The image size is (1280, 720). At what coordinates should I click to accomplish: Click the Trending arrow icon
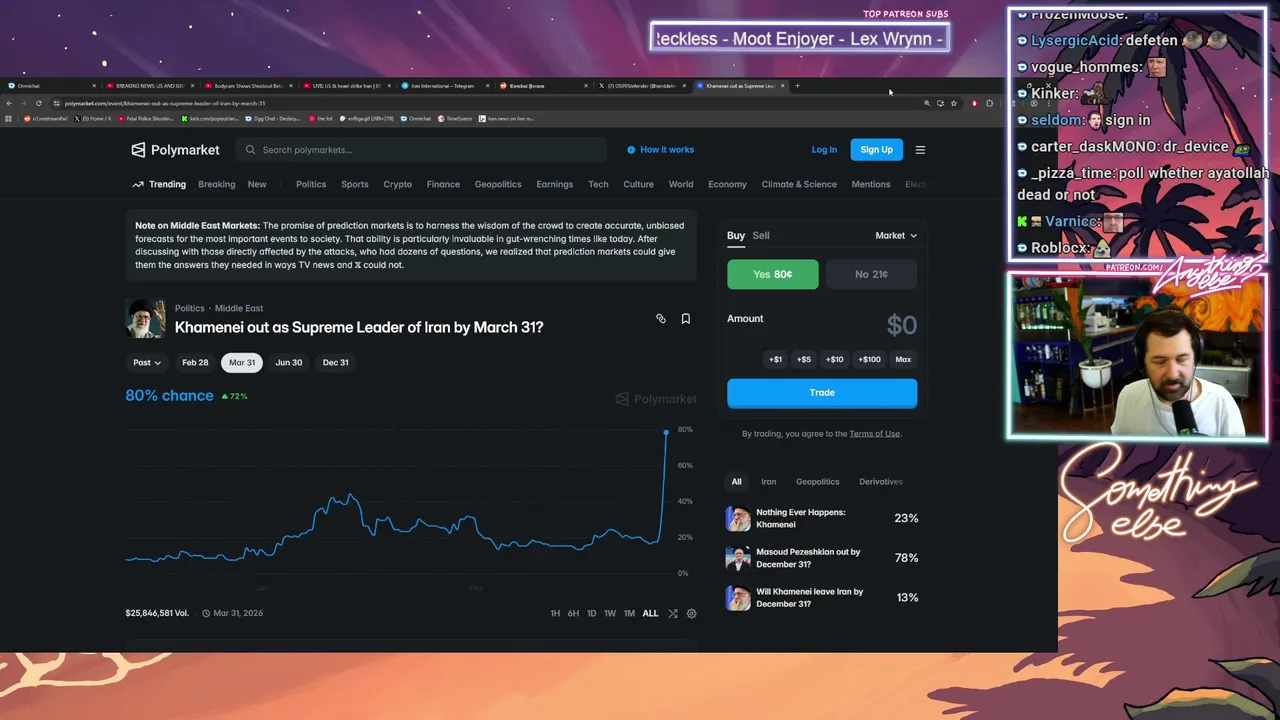138,184
